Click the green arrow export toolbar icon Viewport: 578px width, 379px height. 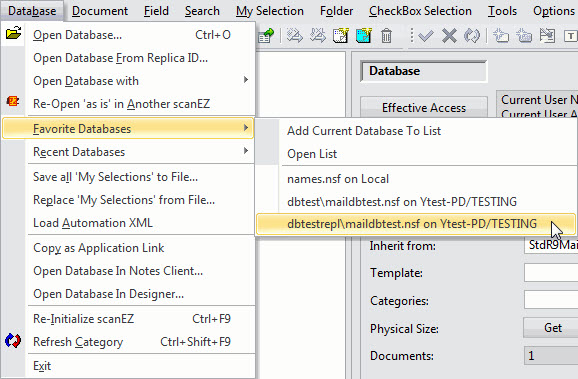(x=266, y=36)
